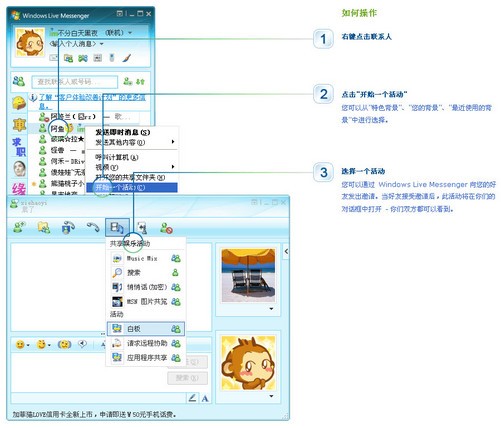501x428 pixels.
Task: Open the 車 tab in left sidebar
Action: 19,125
